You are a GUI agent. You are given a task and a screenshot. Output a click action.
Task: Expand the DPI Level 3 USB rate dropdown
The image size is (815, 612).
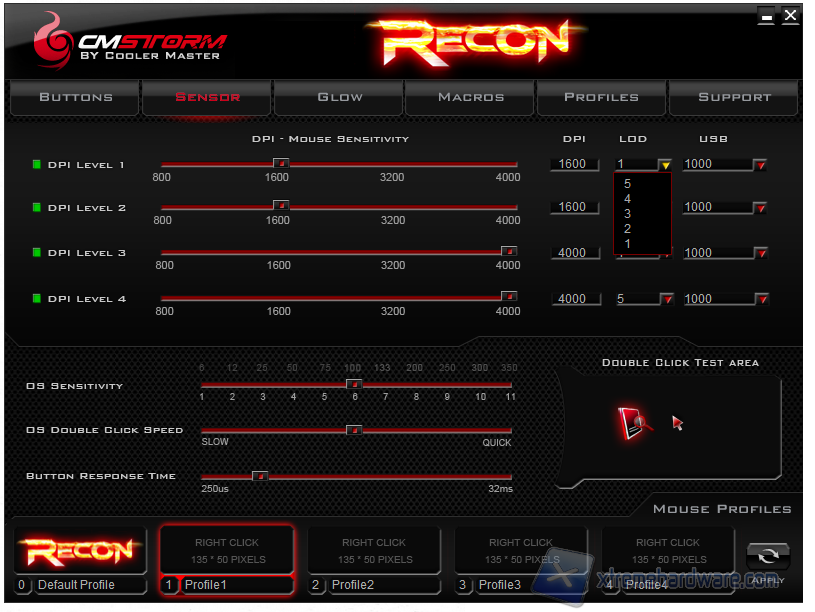(x=759, y=254)
